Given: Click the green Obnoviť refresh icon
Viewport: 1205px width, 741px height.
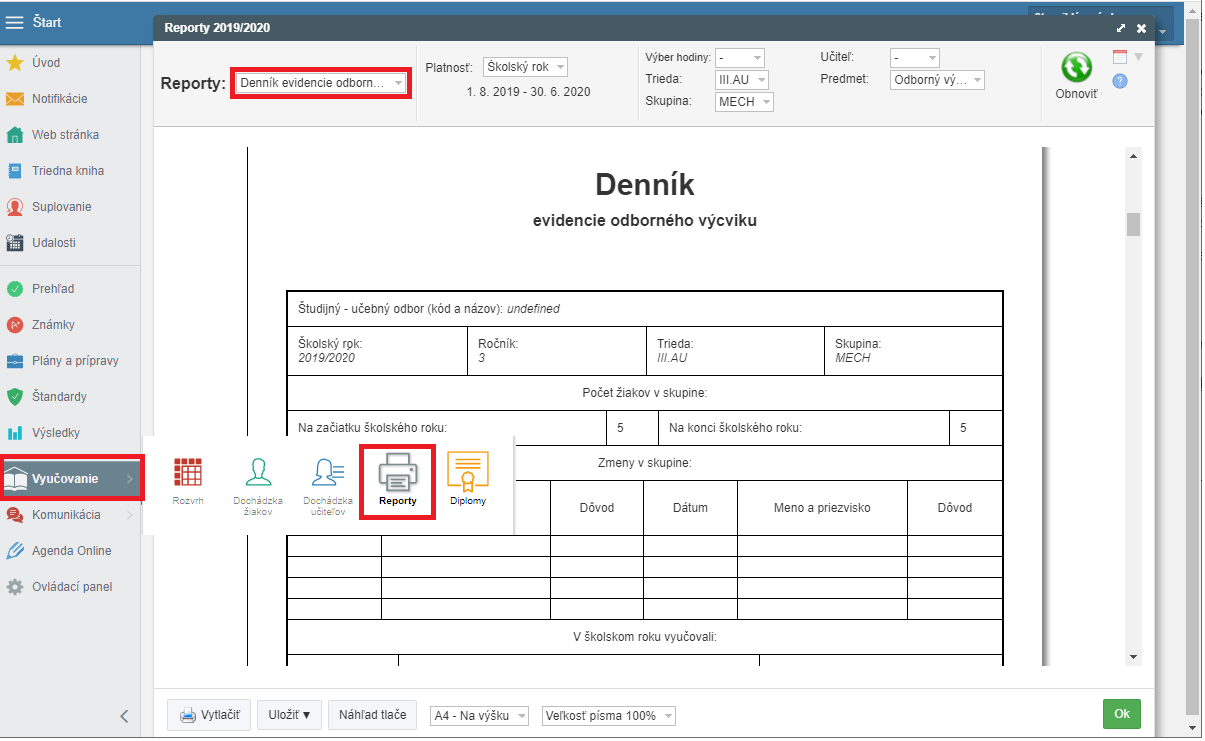Looking at the screenshot, I should 1076,68.
